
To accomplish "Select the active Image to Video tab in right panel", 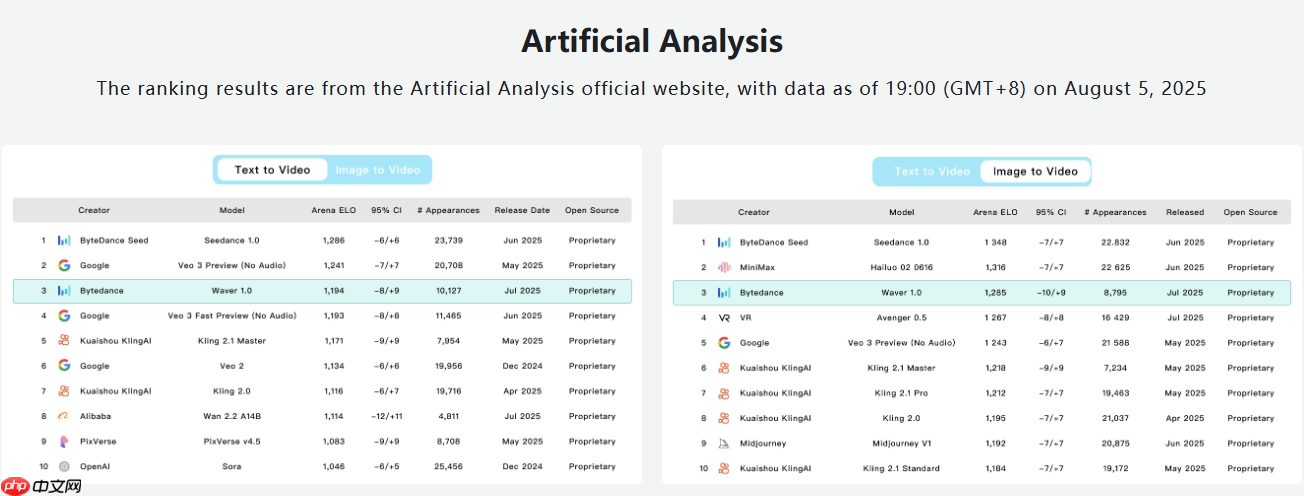I will click(1035, 171).
